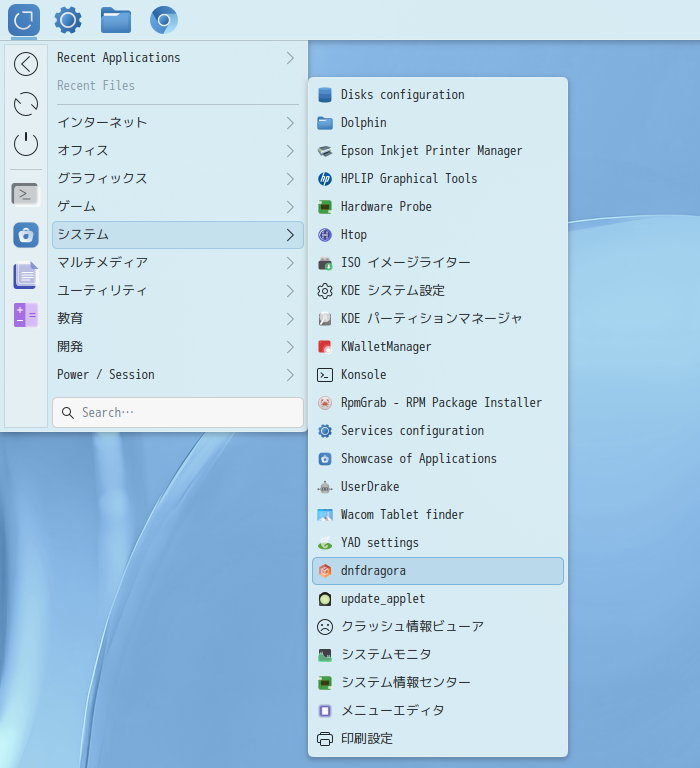Expand the Power / Session chevron
This screenshot has height=768, width=700.
[290, 375]
